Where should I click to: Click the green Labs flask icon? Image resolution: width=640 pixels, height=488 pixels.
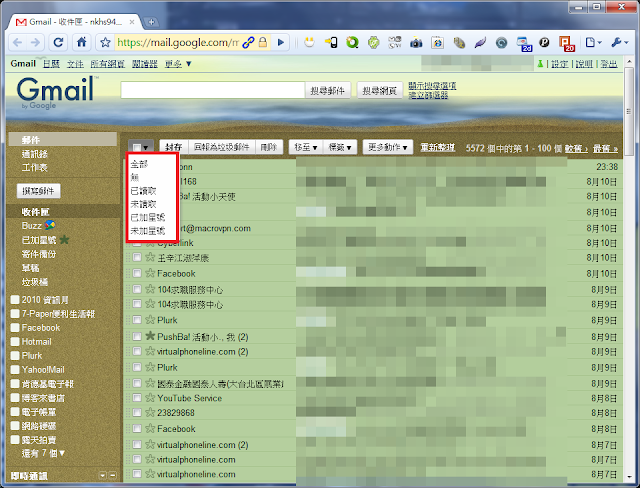tap(540, 64)
